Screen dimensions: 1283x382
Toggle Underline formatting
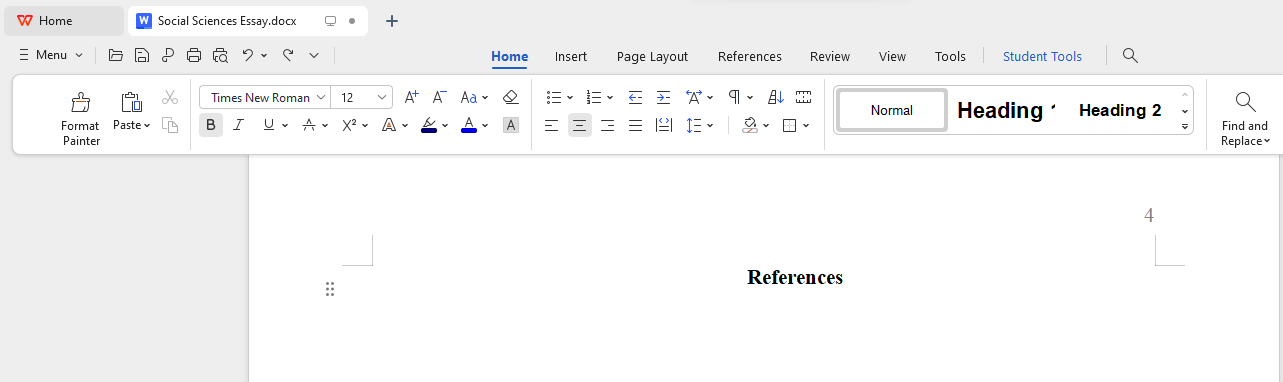tap(268, 125)
